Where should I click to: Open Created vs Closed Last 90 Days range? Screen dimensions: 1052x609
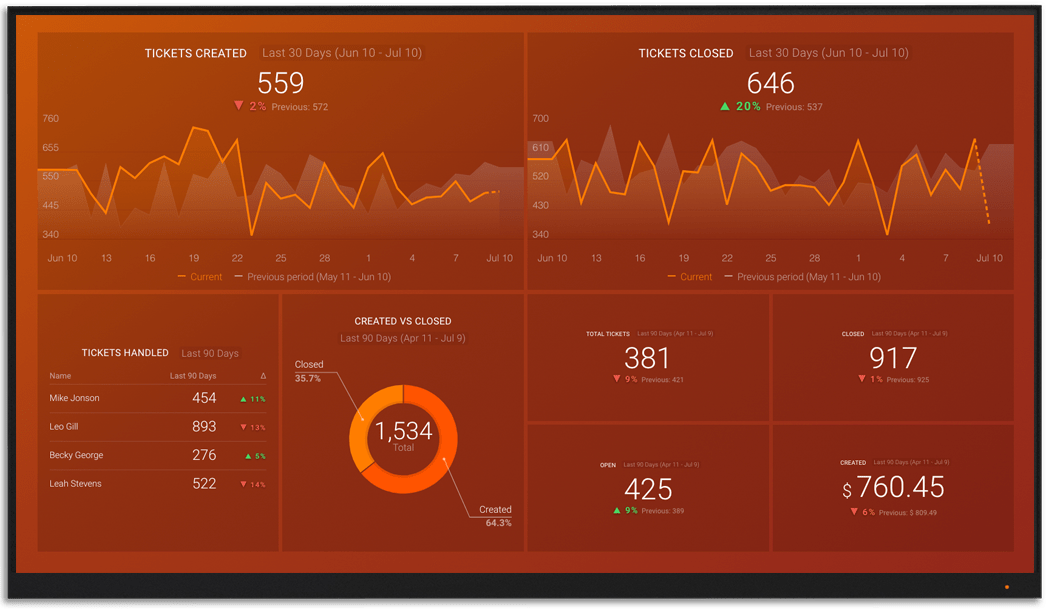[x=402, y=339]
